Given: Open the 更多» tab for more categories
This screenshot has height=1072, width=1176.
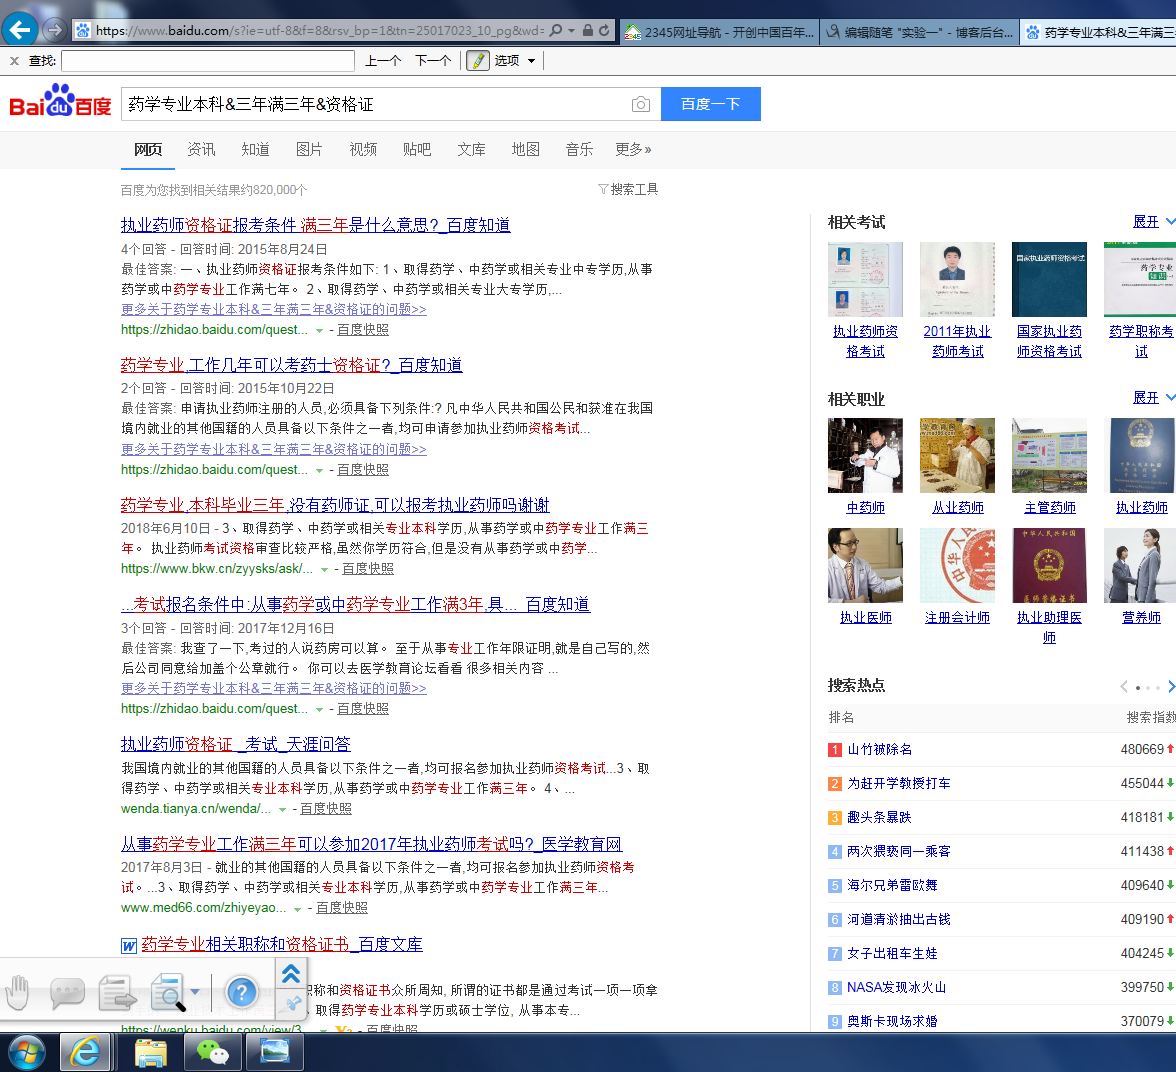Looking at the screenshot, I should coord(633,149).
